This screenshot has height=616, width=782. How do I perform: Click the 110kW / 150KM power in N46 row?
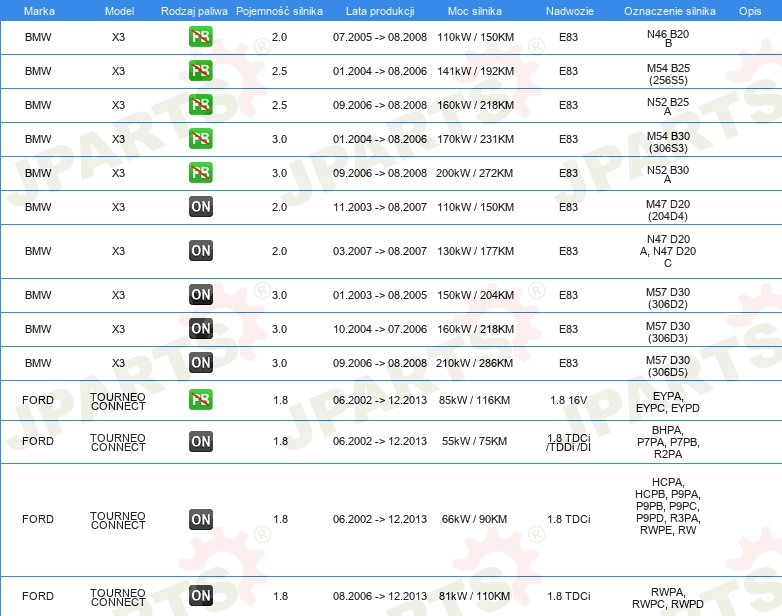tap(475, 37)
